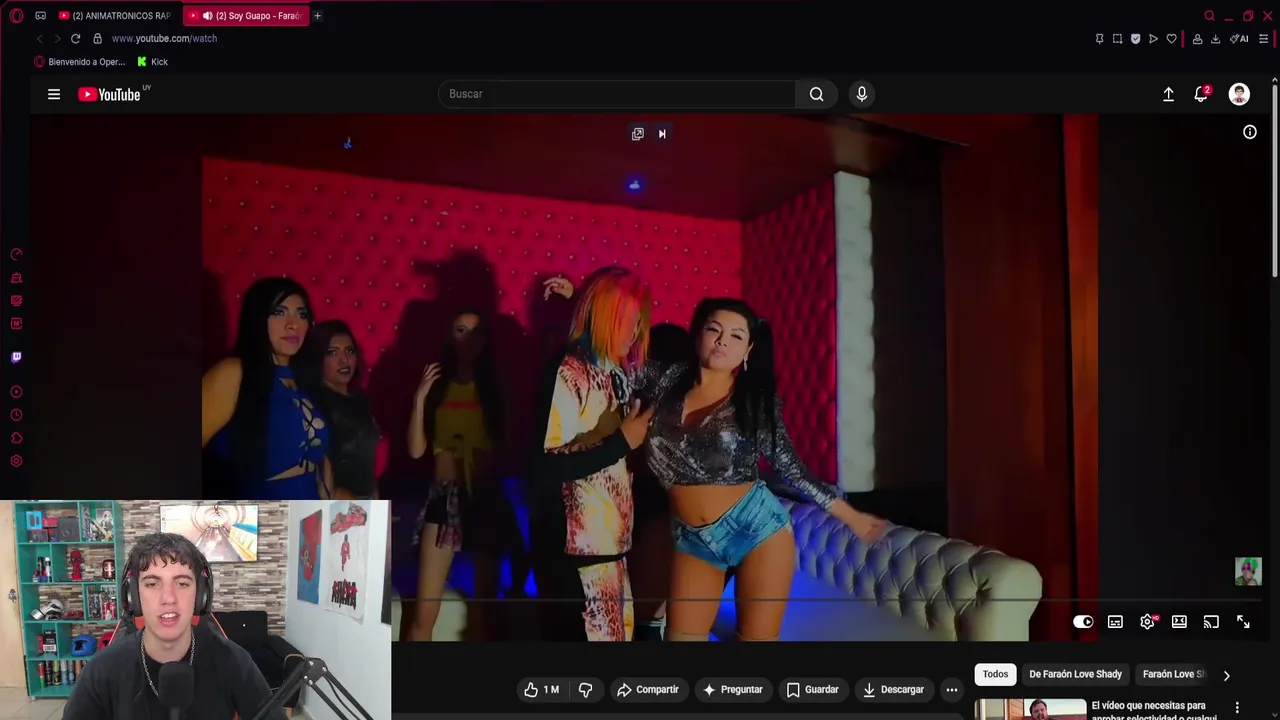The width and height of the screenshot is (1280, 720).
Task: Toggle autoplay switch in player
Action: (x=1083, y=622)
